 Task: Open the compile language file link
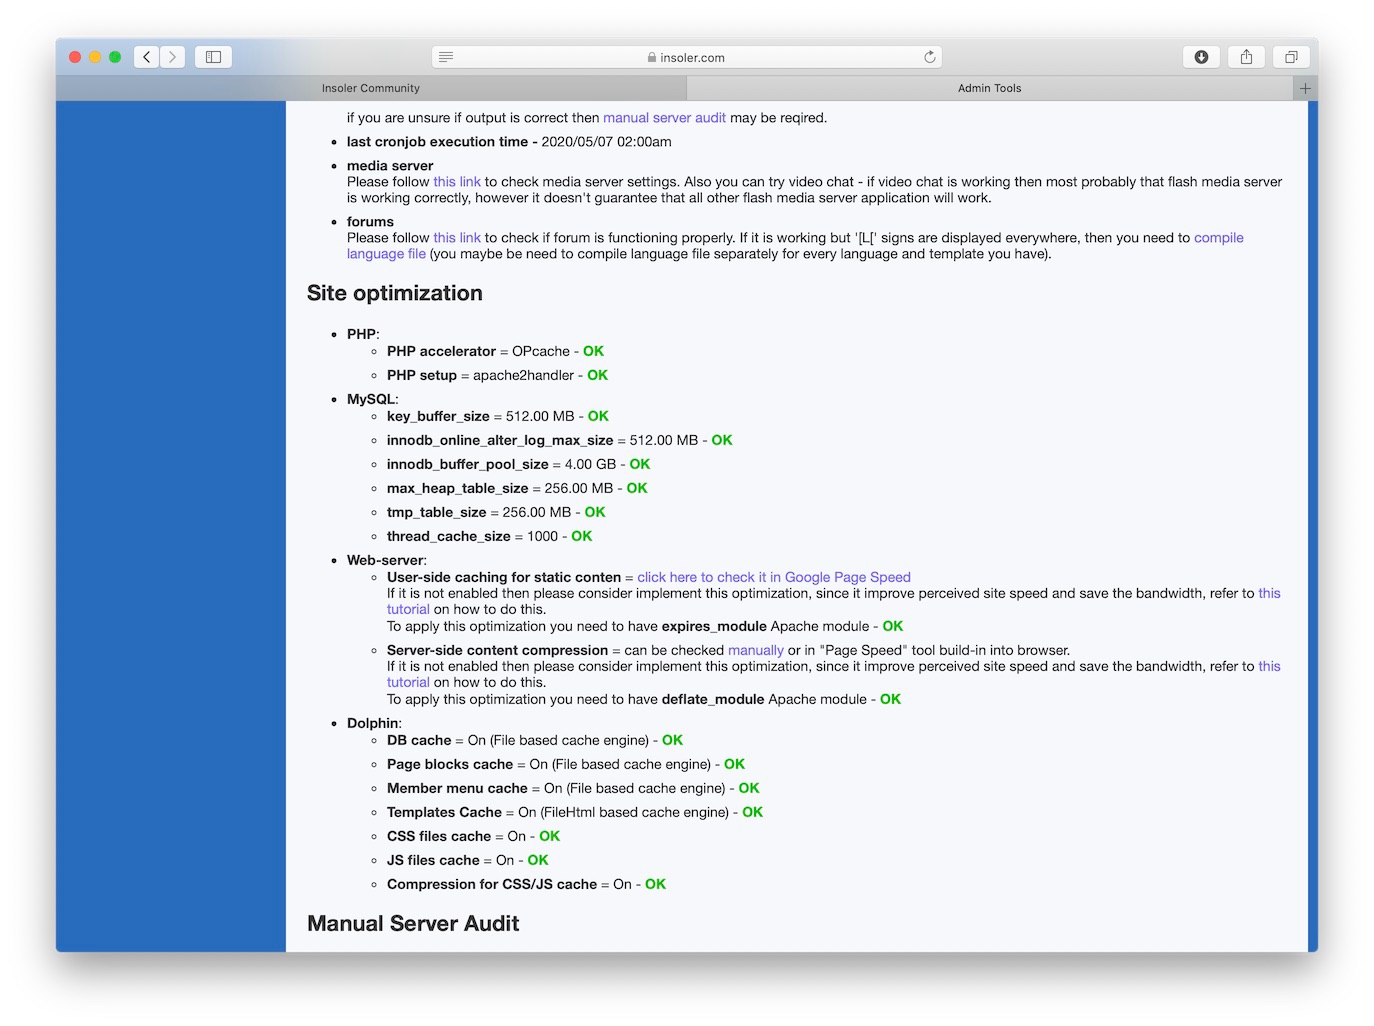point(1218,238)
